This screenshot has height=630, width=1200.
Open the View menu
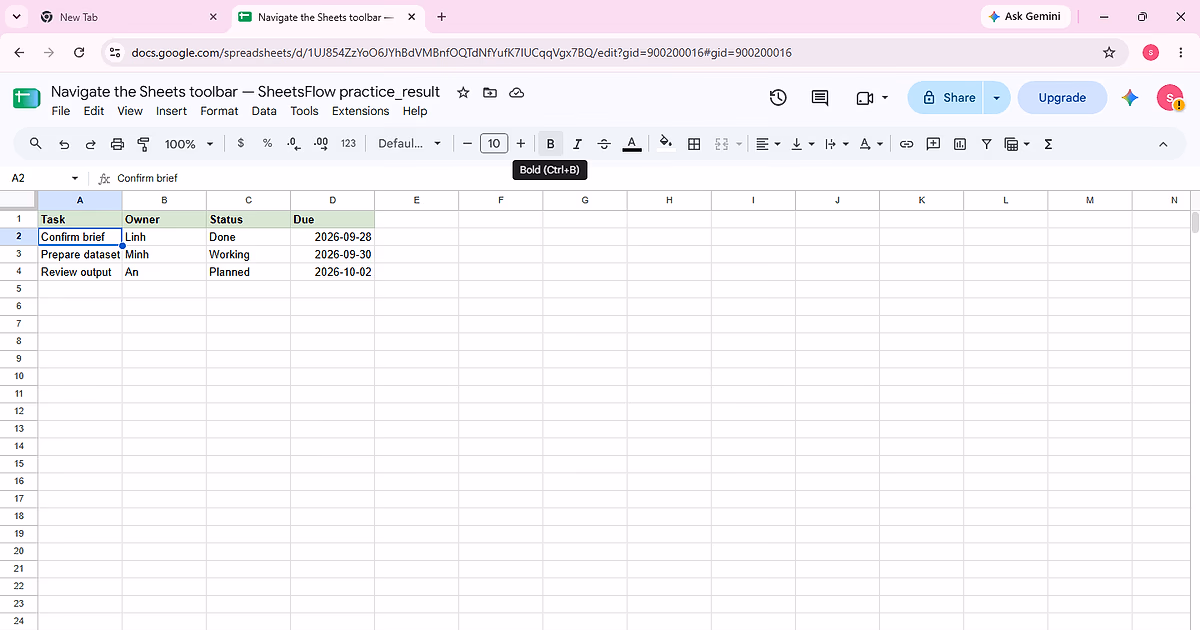(130, 111)
